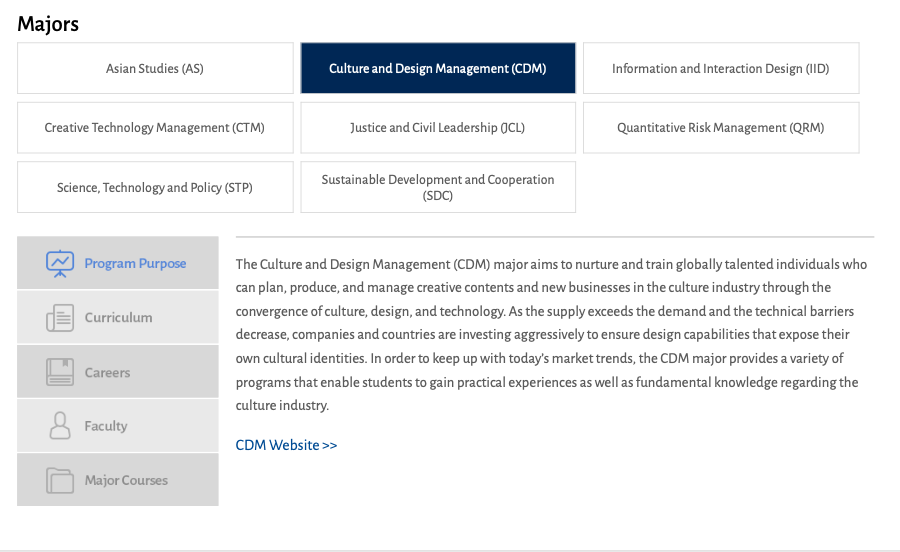Switch to the Program Purpose tab

pyautogui.click(x=135, y=264)
